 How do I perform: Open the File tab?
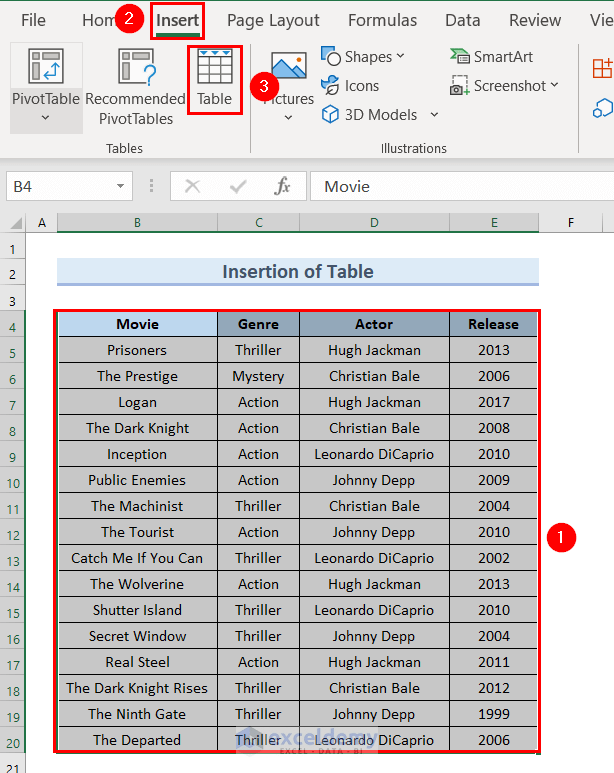pos(33,20)
